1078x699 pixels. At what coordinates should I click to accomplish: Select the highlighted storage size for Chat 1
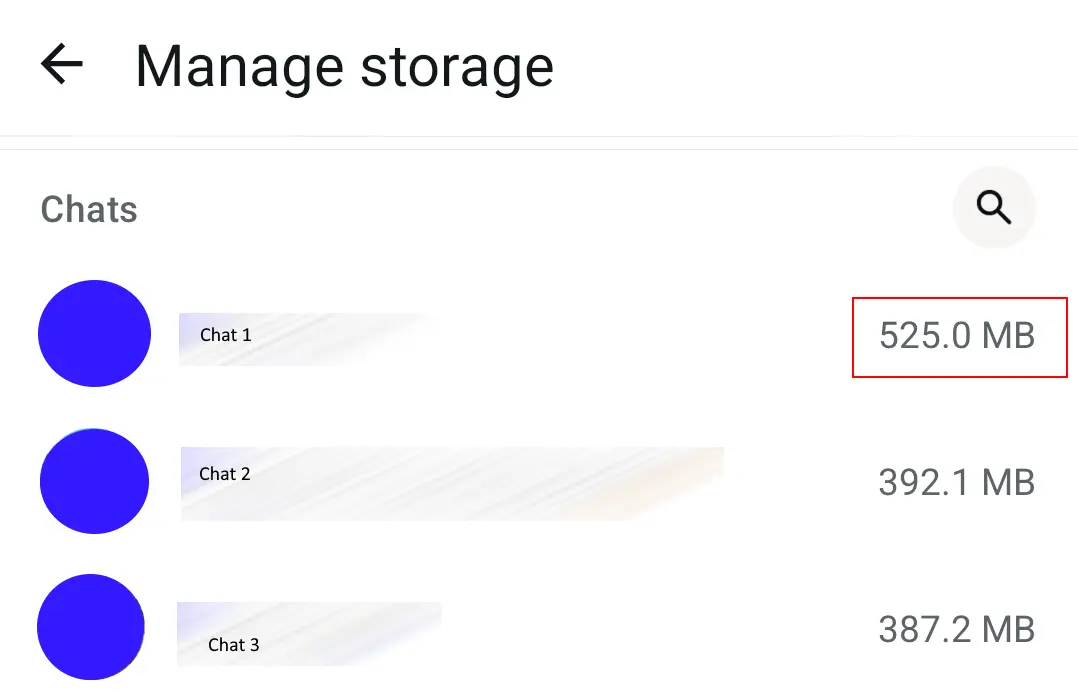[957, 337]
